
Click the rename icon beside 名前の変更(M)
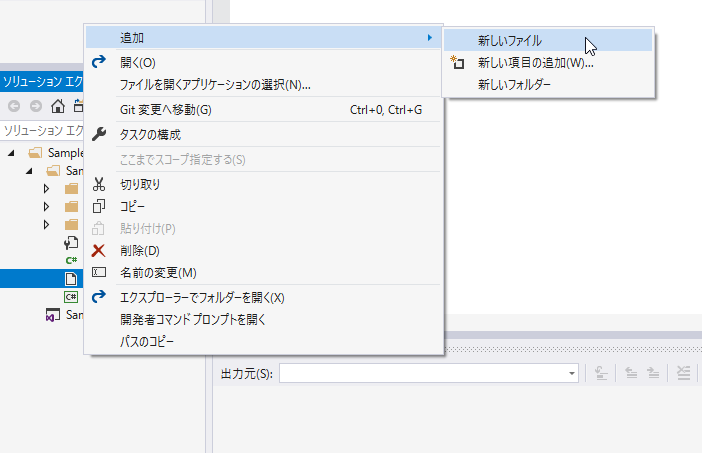tap(99, 272)
